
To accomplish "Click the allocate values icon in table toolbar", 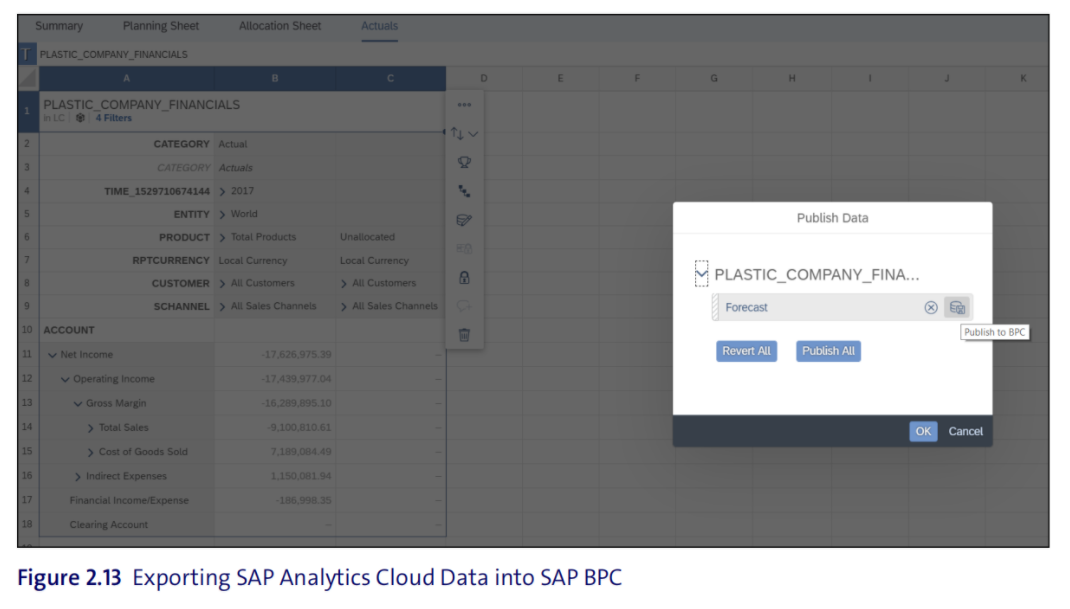I will (x=464, y=220).
